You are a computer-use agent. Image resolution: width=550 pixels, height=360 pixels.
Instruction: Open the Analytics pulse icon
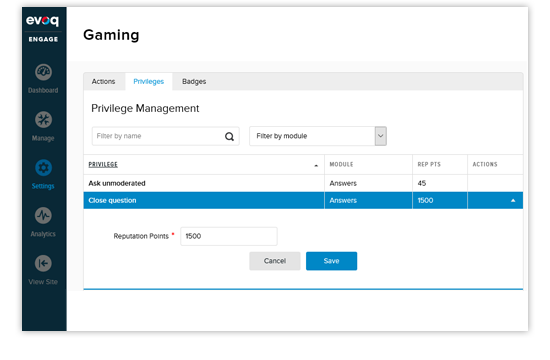43,215
